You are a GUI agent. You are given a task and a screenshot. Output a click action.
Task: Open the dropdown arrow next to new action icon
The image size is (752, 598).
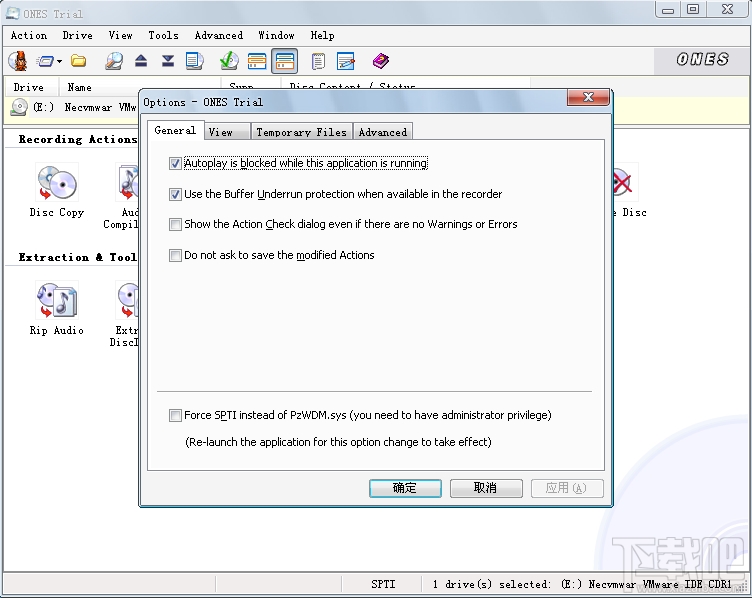(x=59, y=61)
